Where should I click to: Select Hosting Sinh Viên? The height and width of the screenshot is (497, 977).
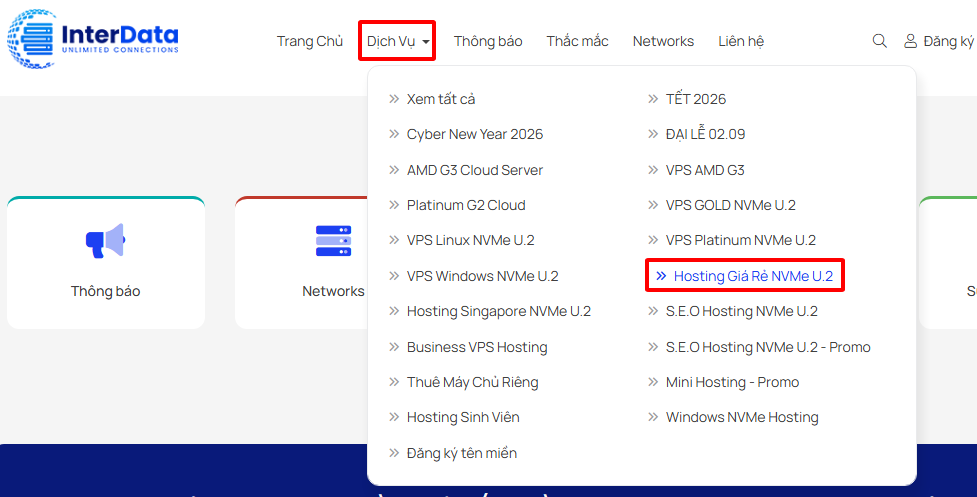click(463, 417)
